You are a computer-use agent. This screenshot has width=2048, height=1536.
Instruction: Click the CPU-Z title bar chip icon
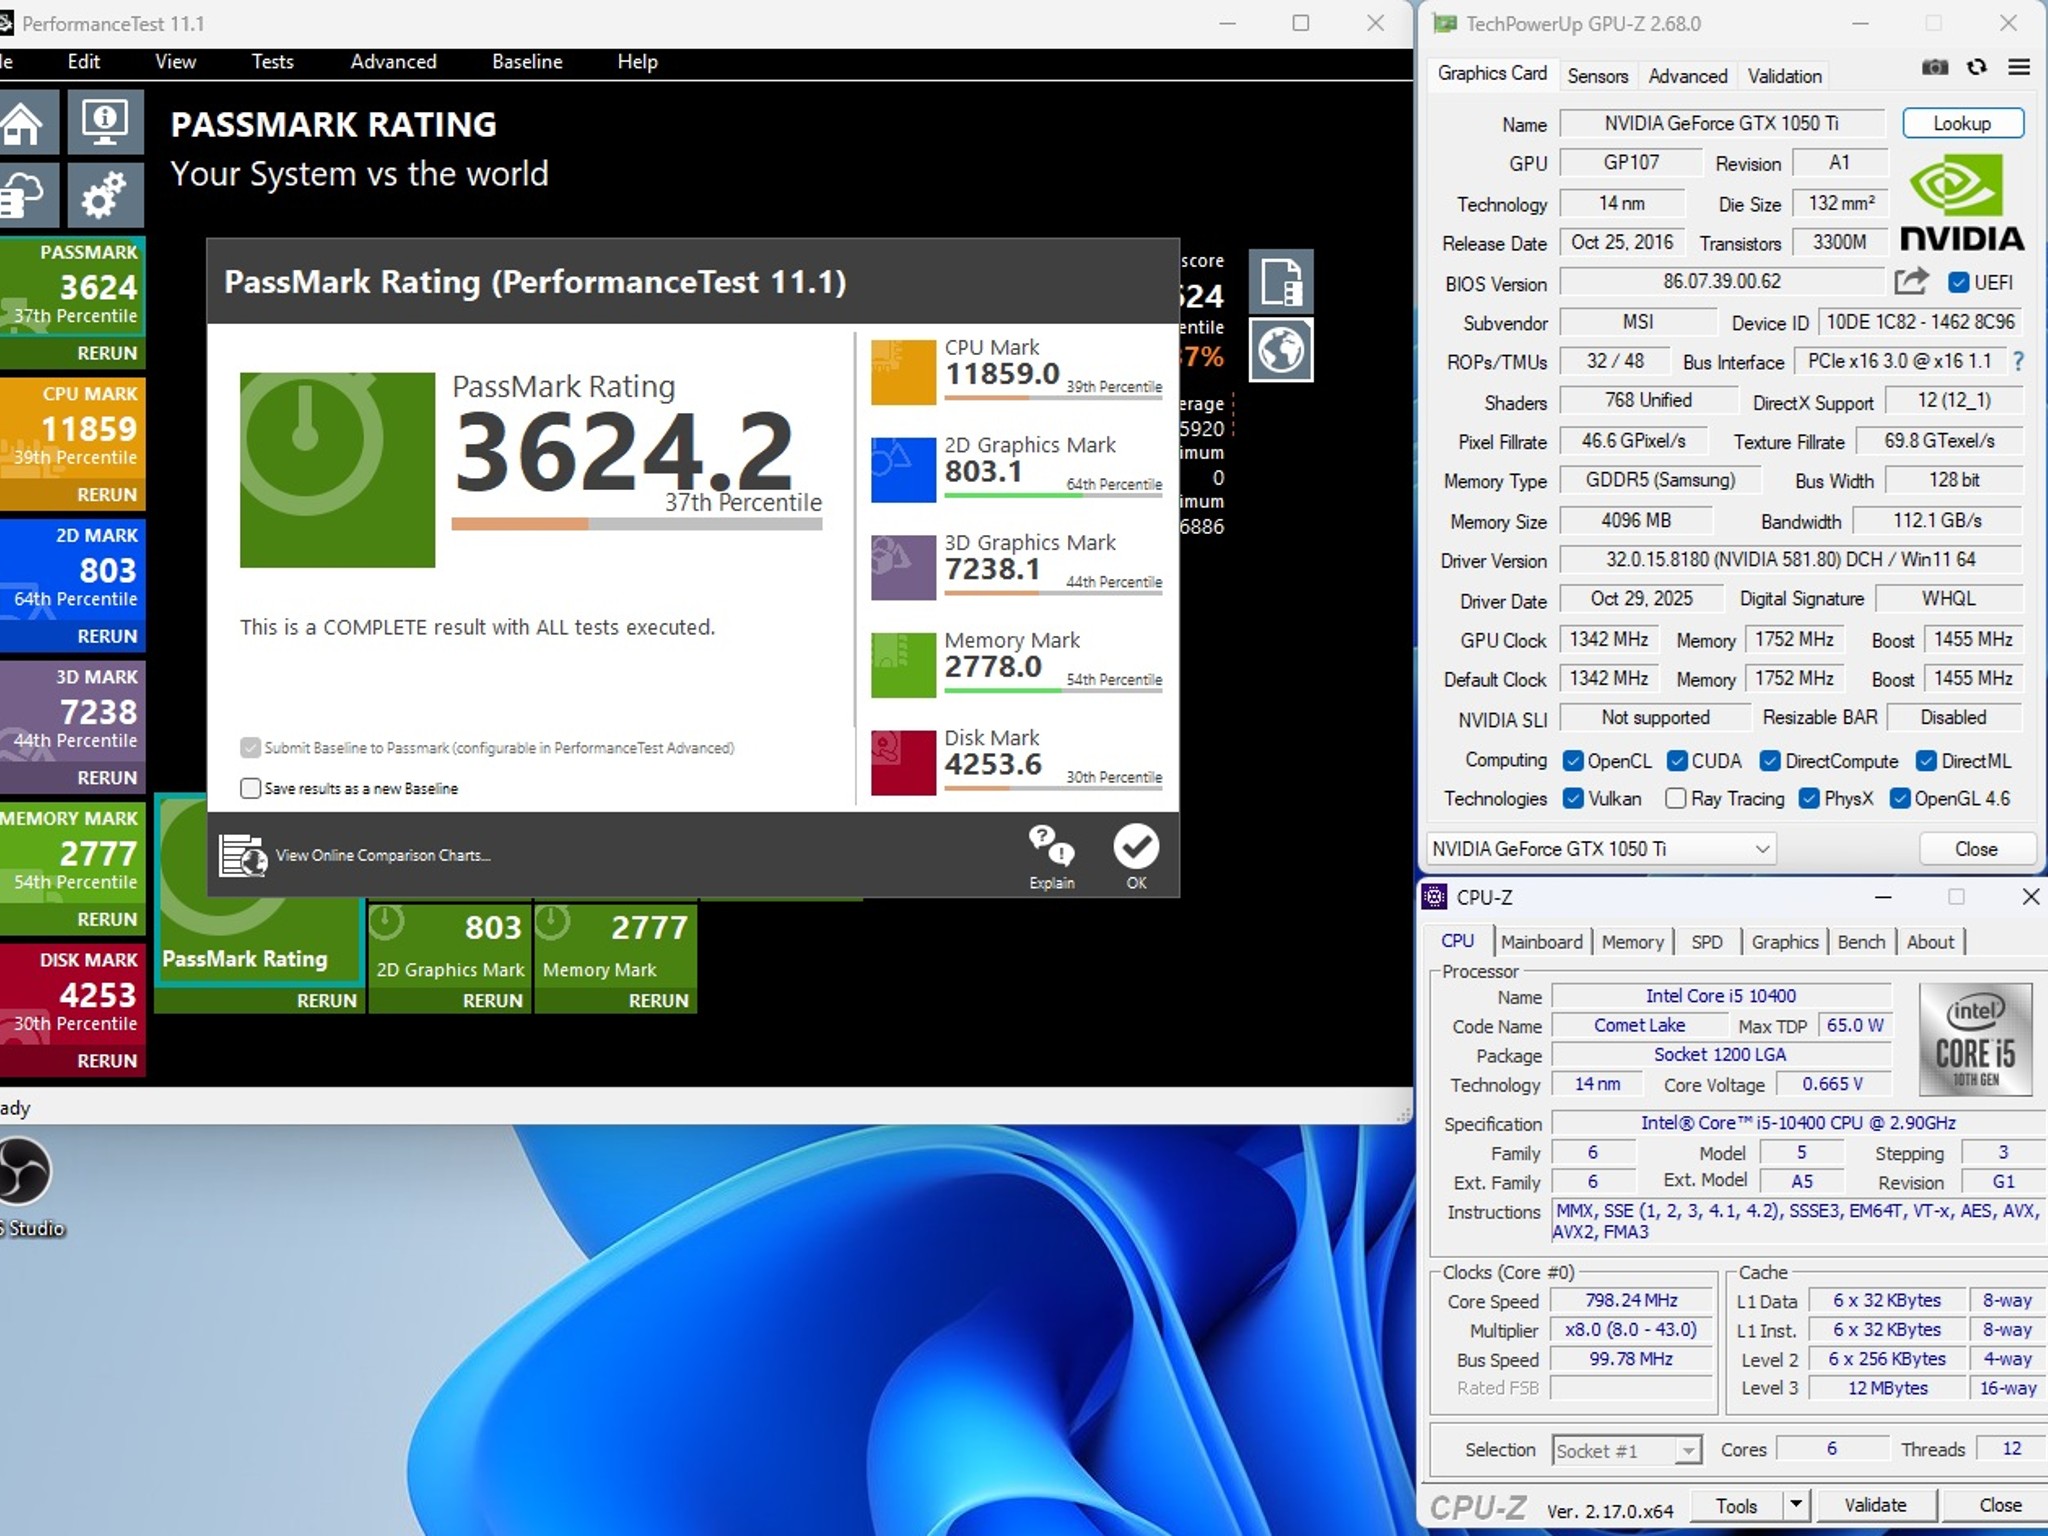[x=1435, y=896]
